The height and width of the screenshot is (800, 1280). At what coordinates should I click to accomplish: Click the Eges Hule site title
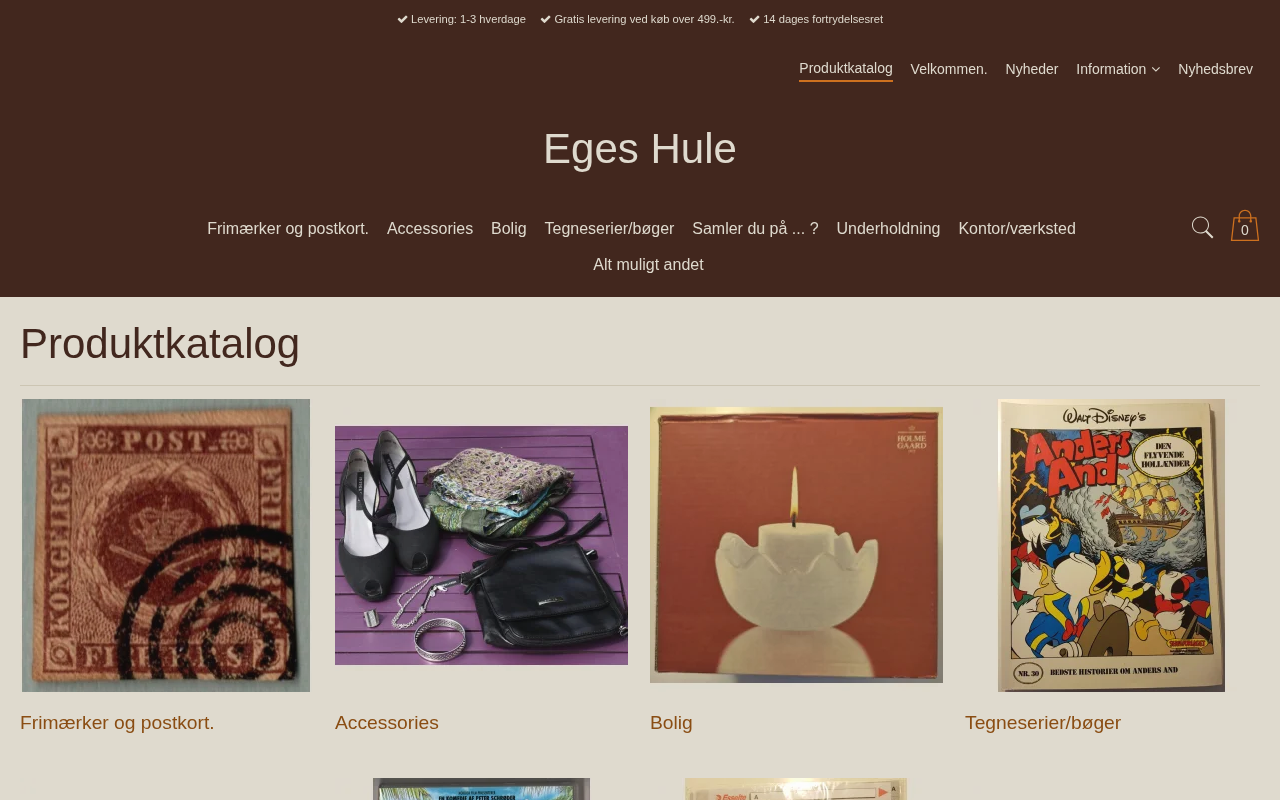tap(640, 149)
